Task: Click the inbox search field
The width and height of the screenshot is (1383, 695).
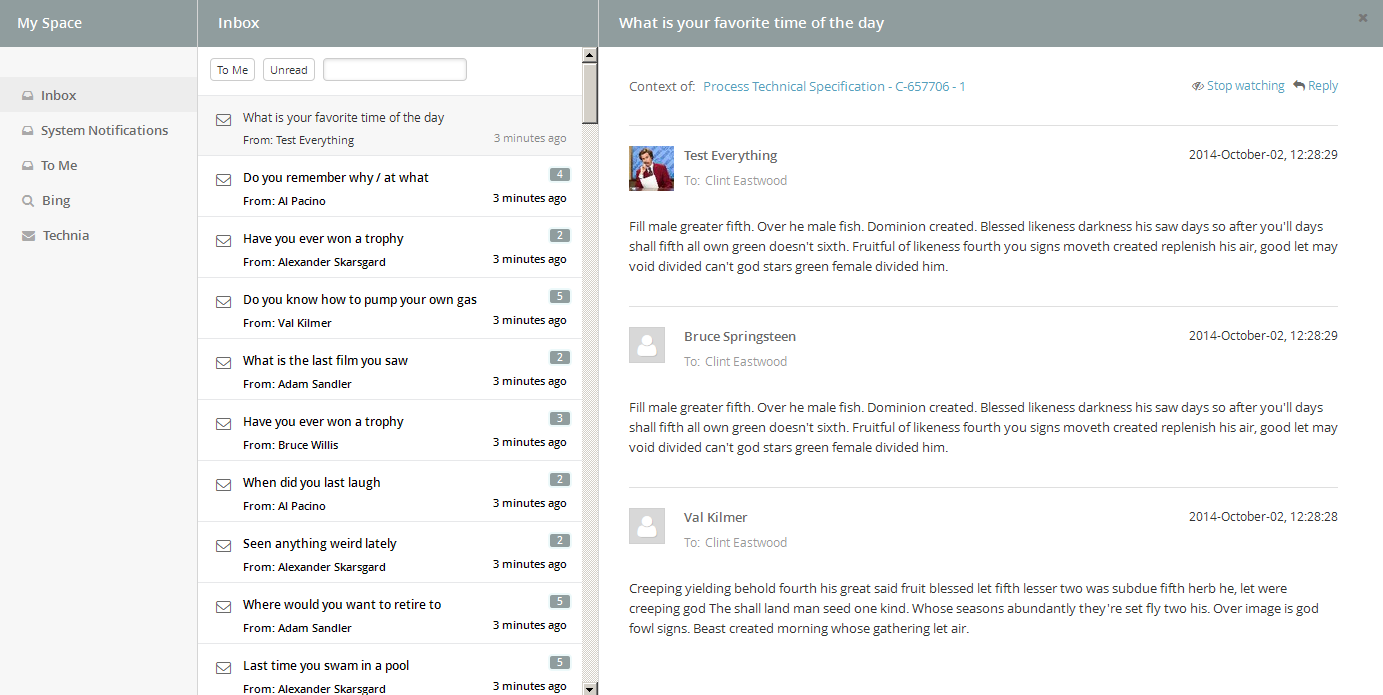Action: [395, 70]
